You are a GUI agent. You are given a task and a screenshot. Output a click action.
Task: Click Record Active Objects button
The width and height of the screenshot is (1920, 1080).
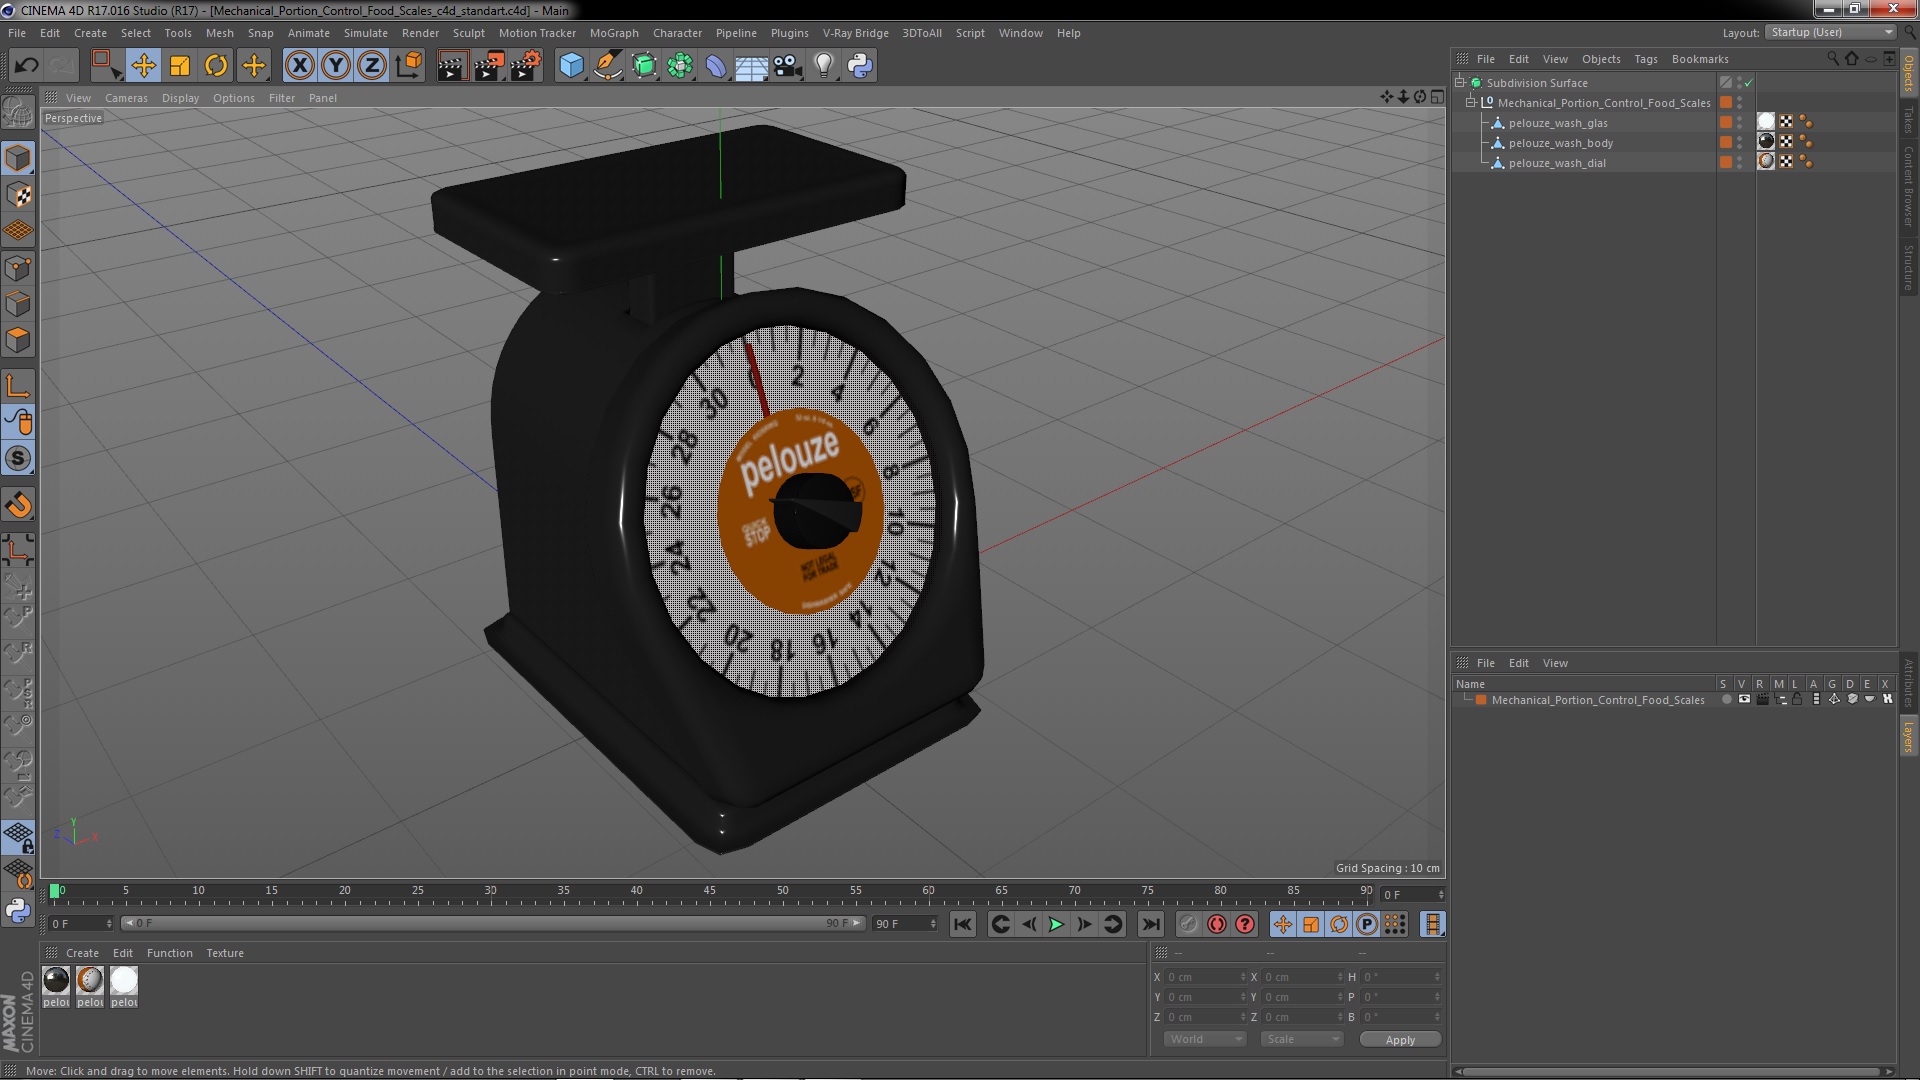pos(1188,925)
